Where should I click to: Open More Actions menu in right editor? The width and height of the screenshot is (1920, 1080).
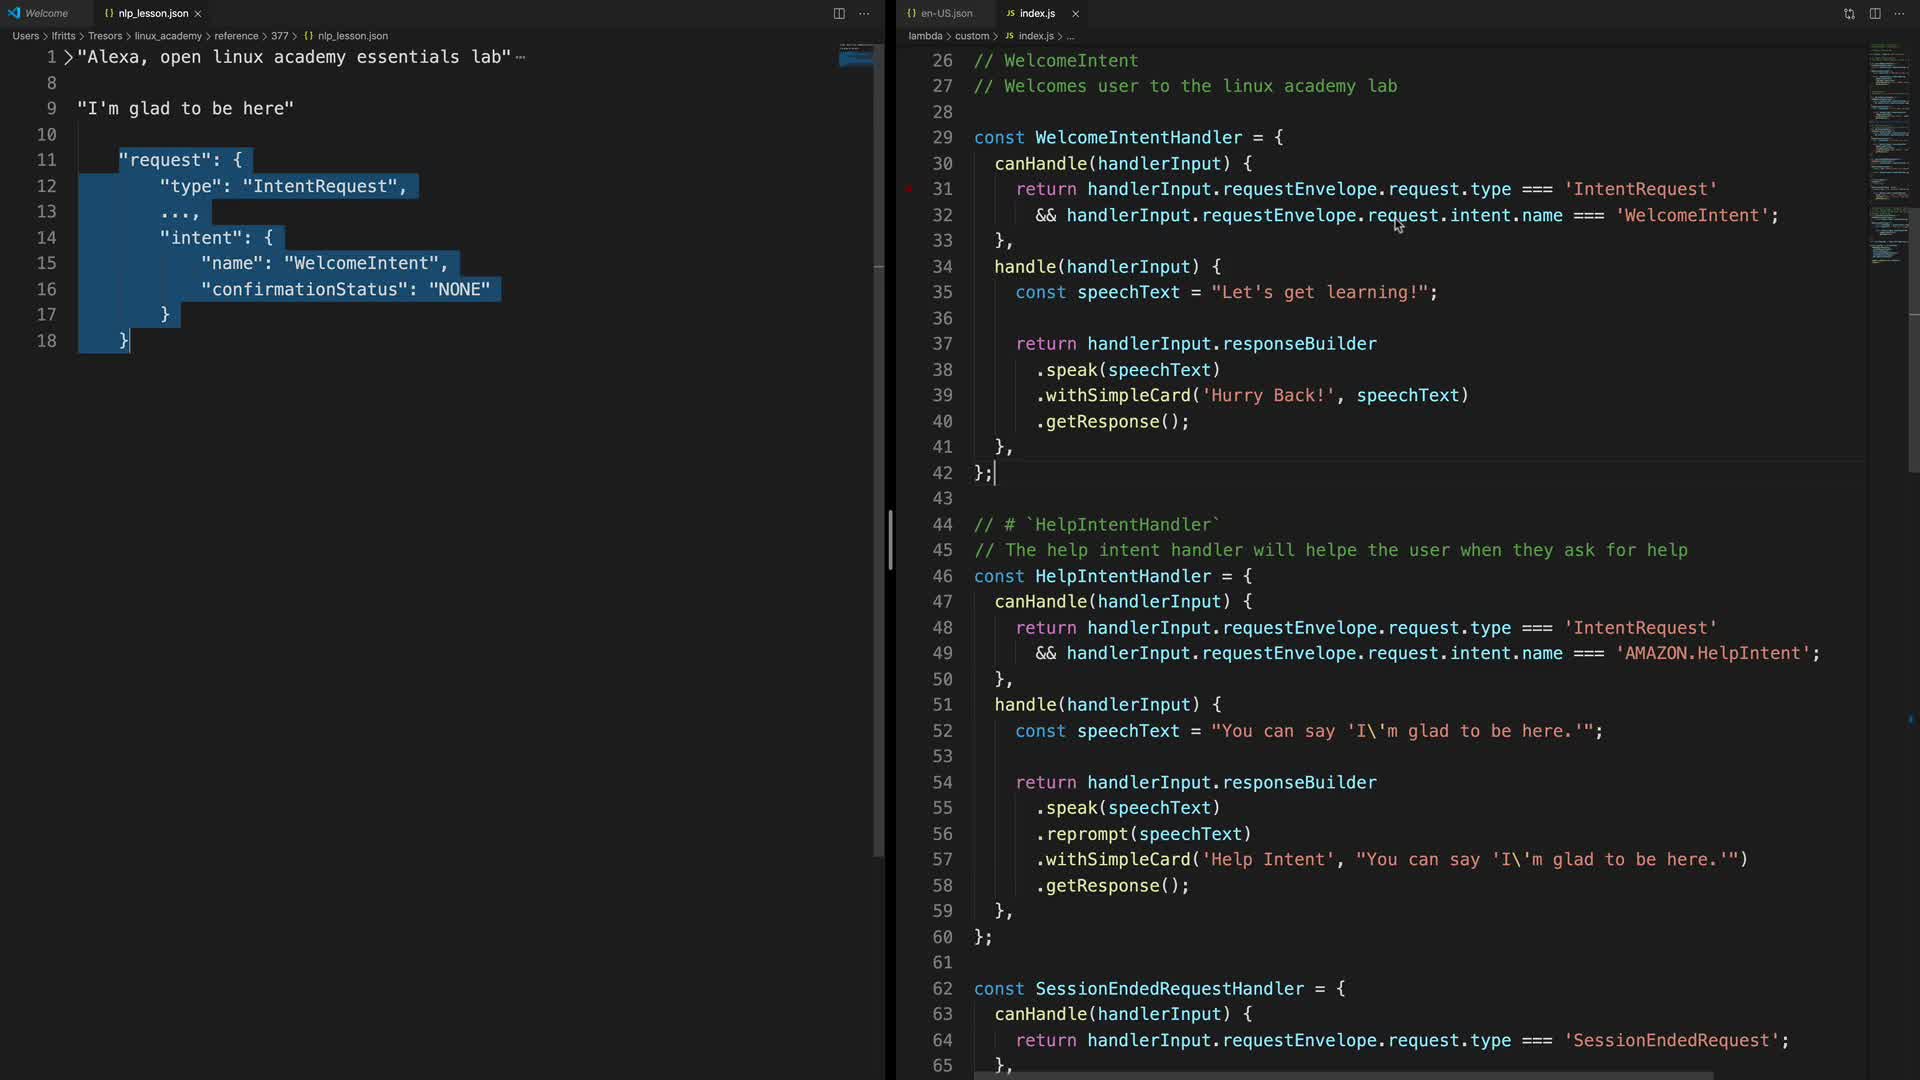pos(1899,13)
